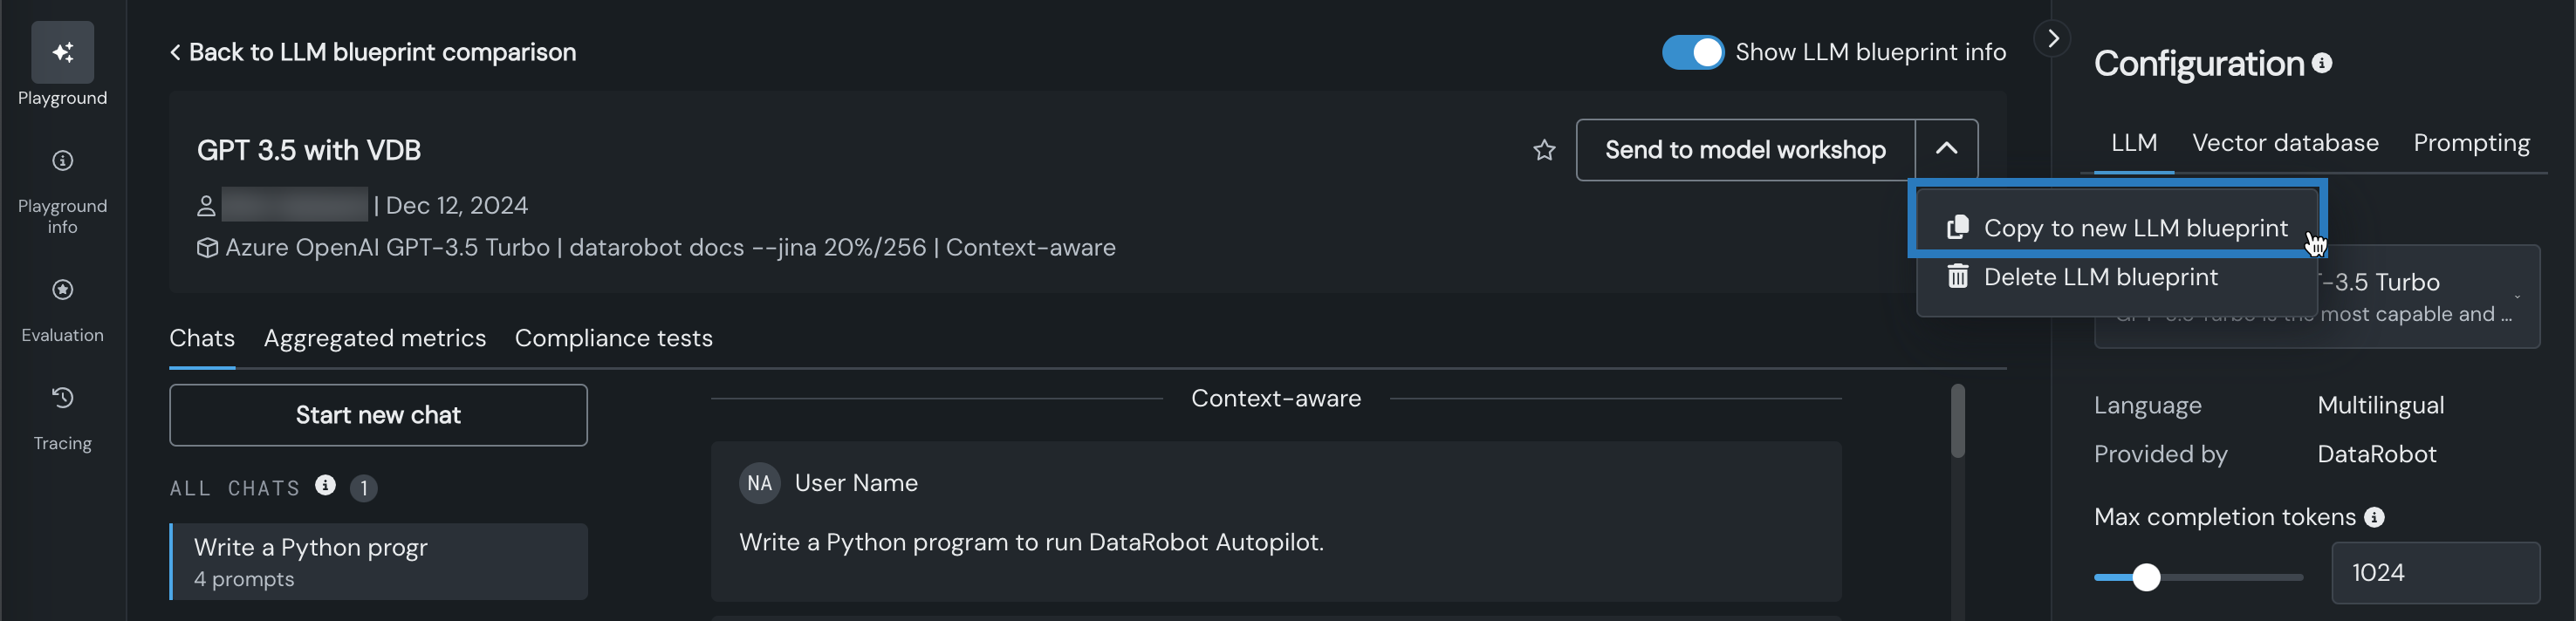Open the Evaluation star icon
The width and height of the screenshot is (2576, 621).
[62, 290]
